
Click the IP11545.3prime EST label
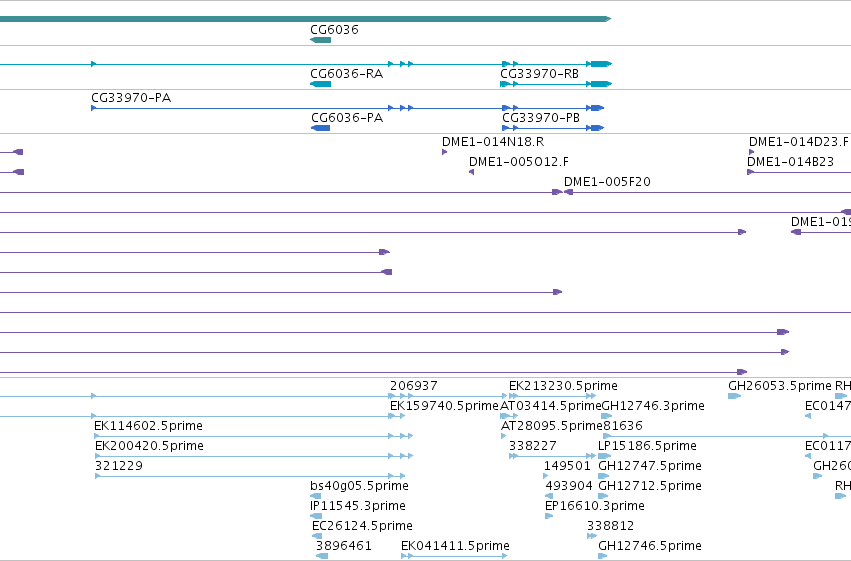tap(358, 506)
